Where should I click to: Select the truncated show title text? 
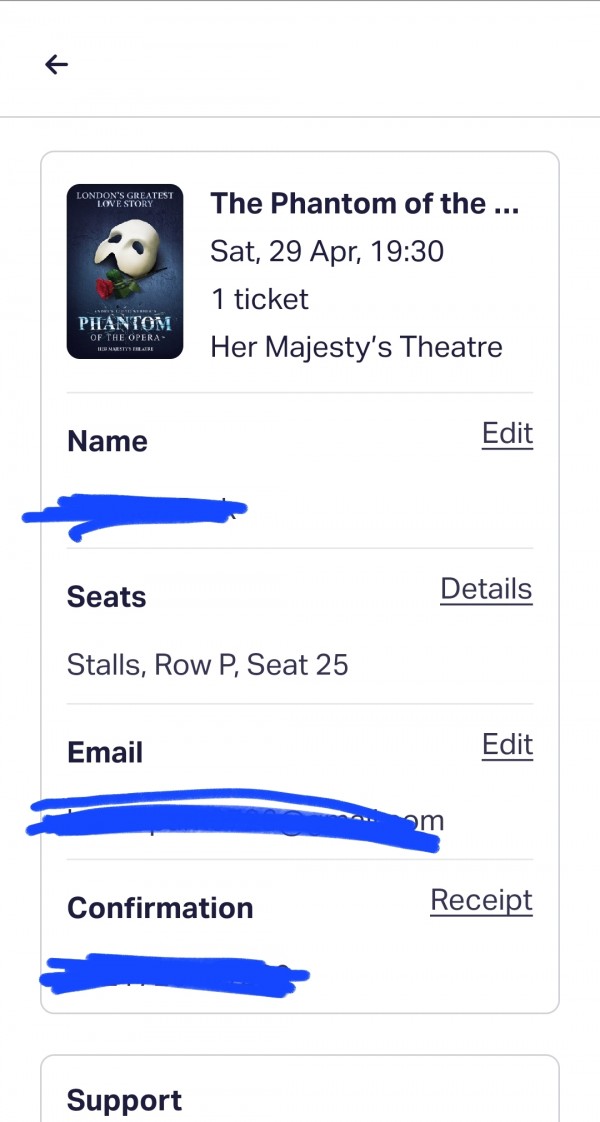coord(364,204)
